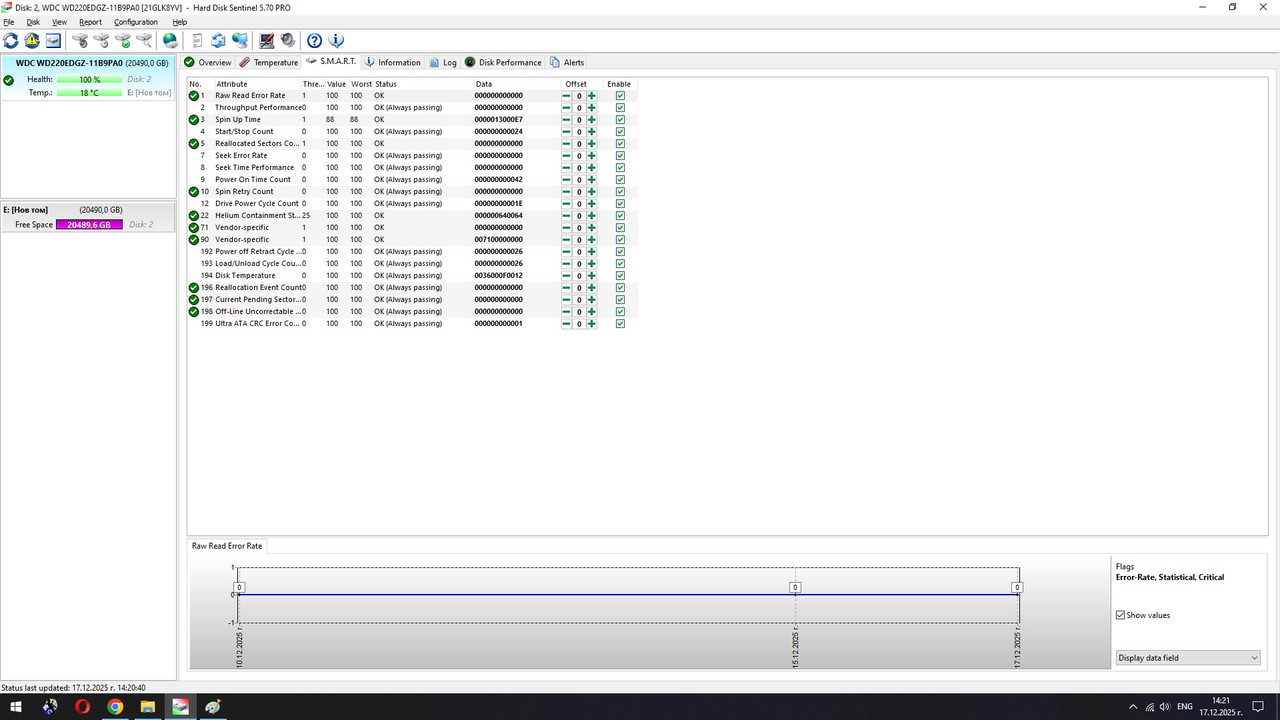Click the globe-with-disk online toolbar icon

171,40
